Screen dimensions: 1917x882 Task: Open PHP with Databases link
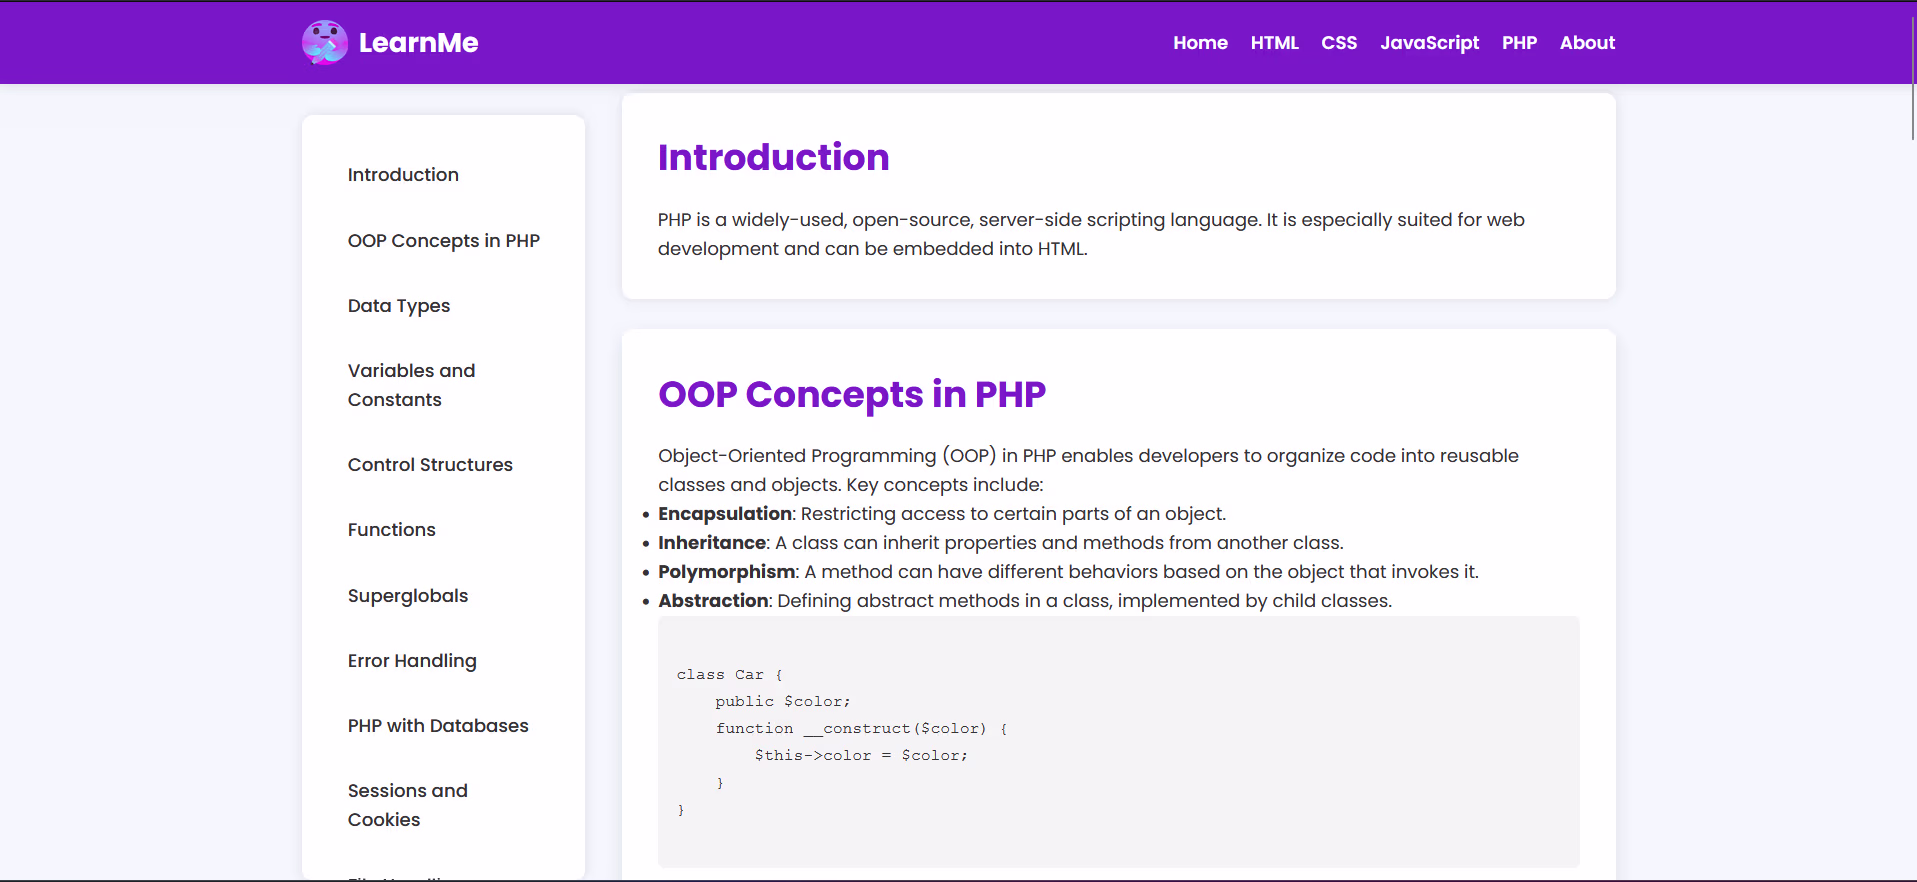click(x=438, y=726)
